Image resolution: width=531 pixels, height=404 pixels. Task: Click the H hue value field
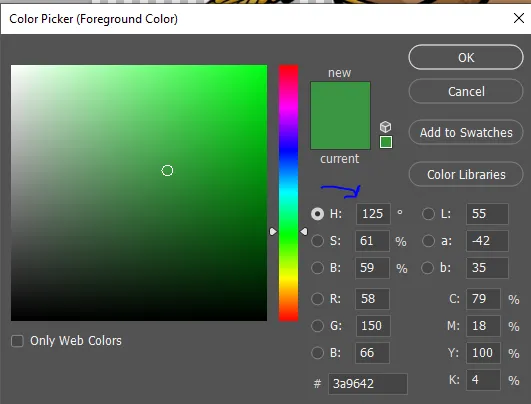click(x=373, y=214)
